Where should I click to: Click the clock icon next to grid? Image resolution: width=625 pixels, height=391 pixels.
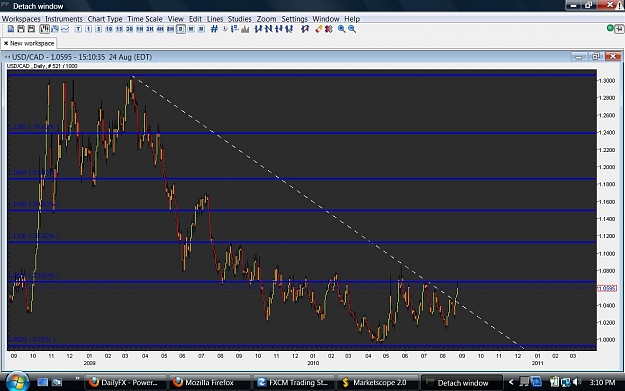point(225,29)
